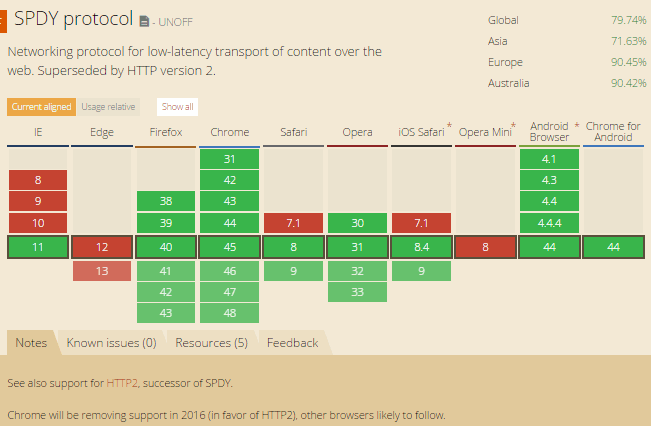Click the orange hash icon left of title
Viewport: 651px width, 426px height.
pyautogui.click(x=2, y=19)
